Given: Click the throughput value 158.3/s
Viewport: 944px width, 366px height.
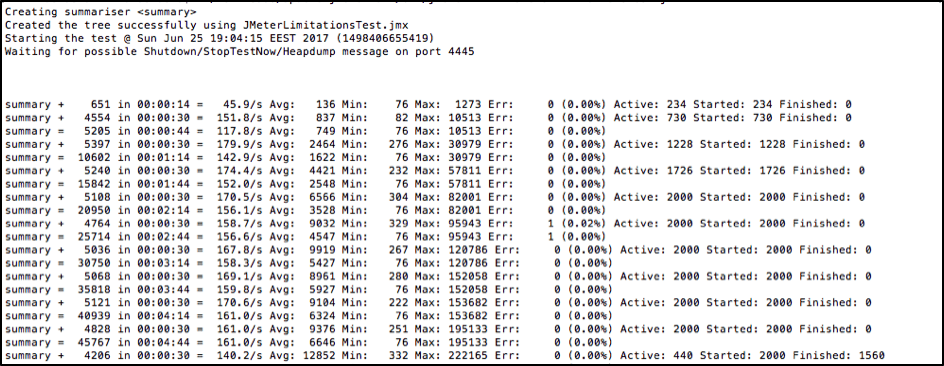Looking at the screenshot, I should pyautogui.click(x=239, y=263).
